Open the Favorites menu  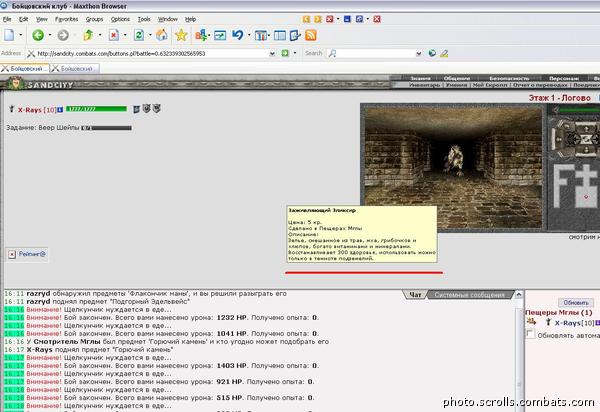coord(66,19)
